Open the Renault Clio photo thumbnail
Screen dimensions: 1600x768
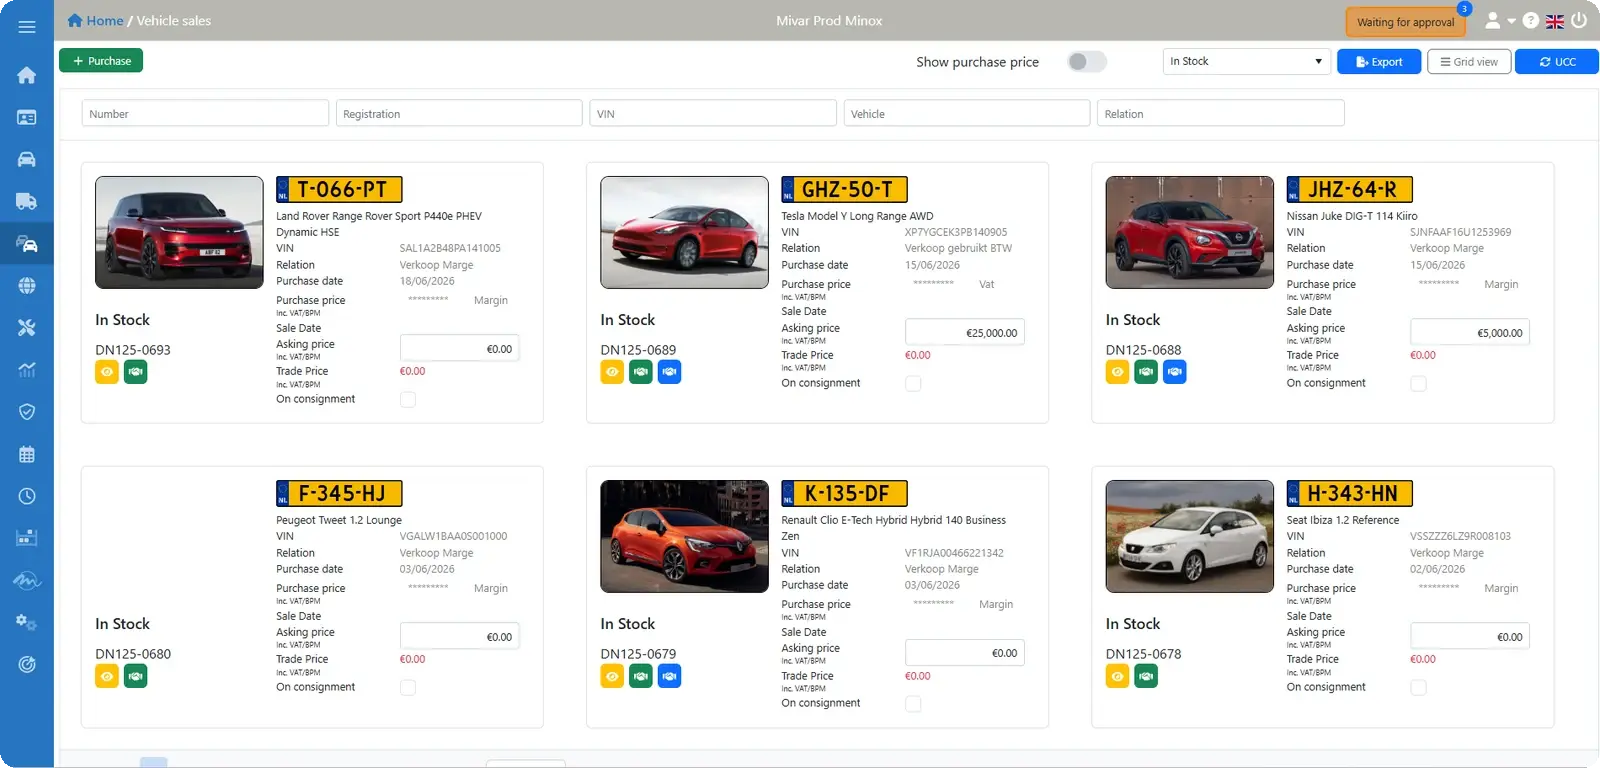click(684, 536)
